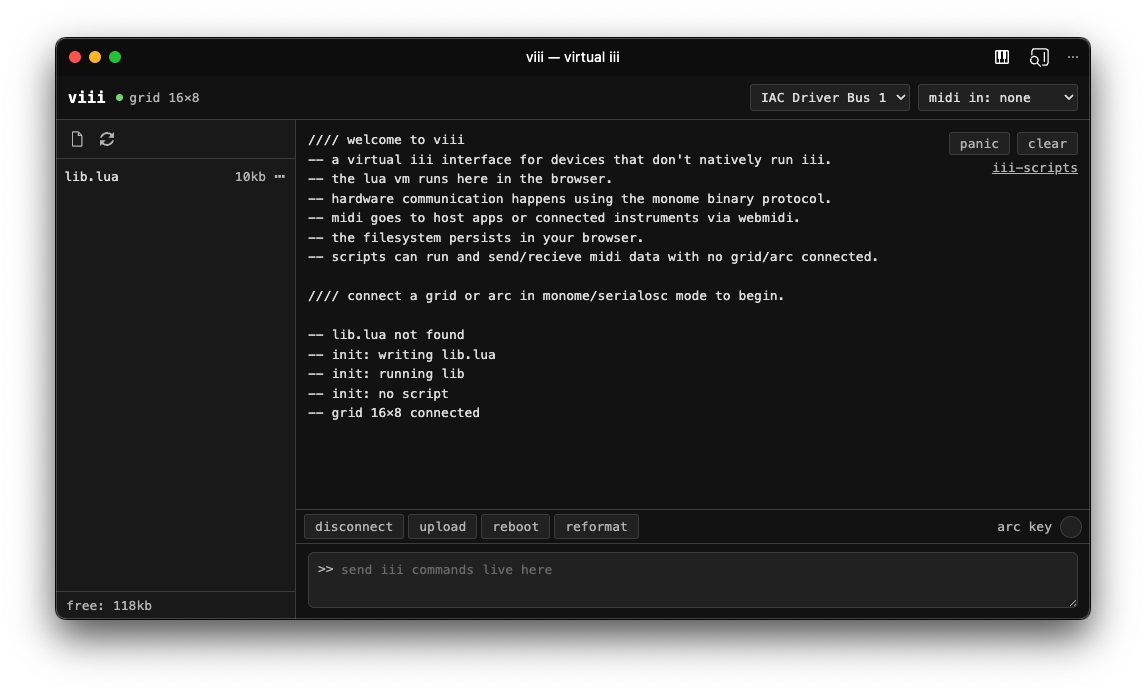Open IAC Driver Bus 1 midi output dropdown

tap(830, 97)
